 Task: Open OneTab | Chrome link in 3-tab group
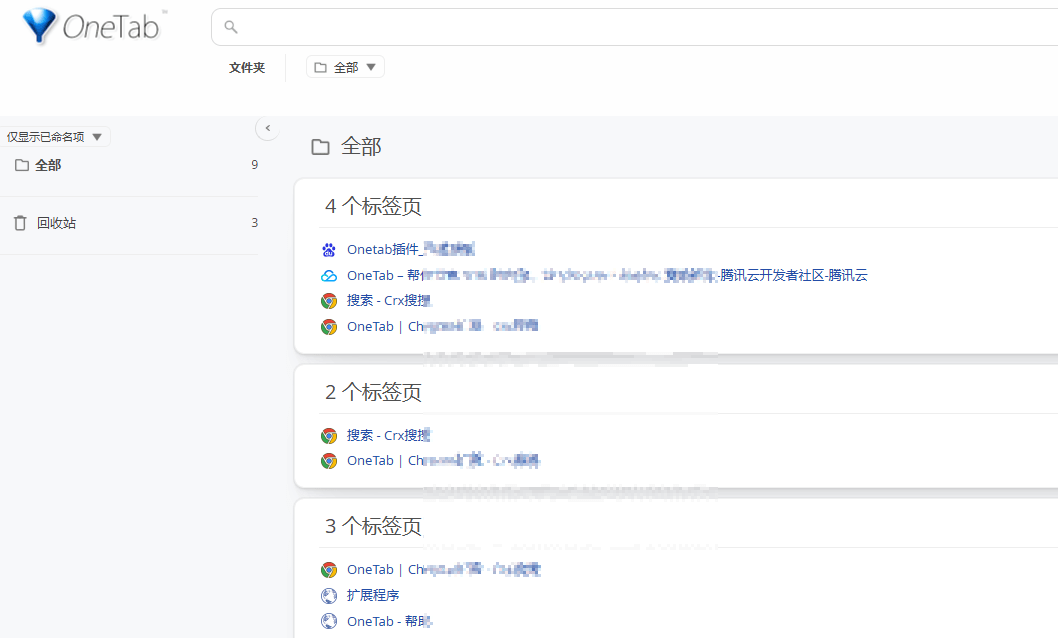click(443, 569)
